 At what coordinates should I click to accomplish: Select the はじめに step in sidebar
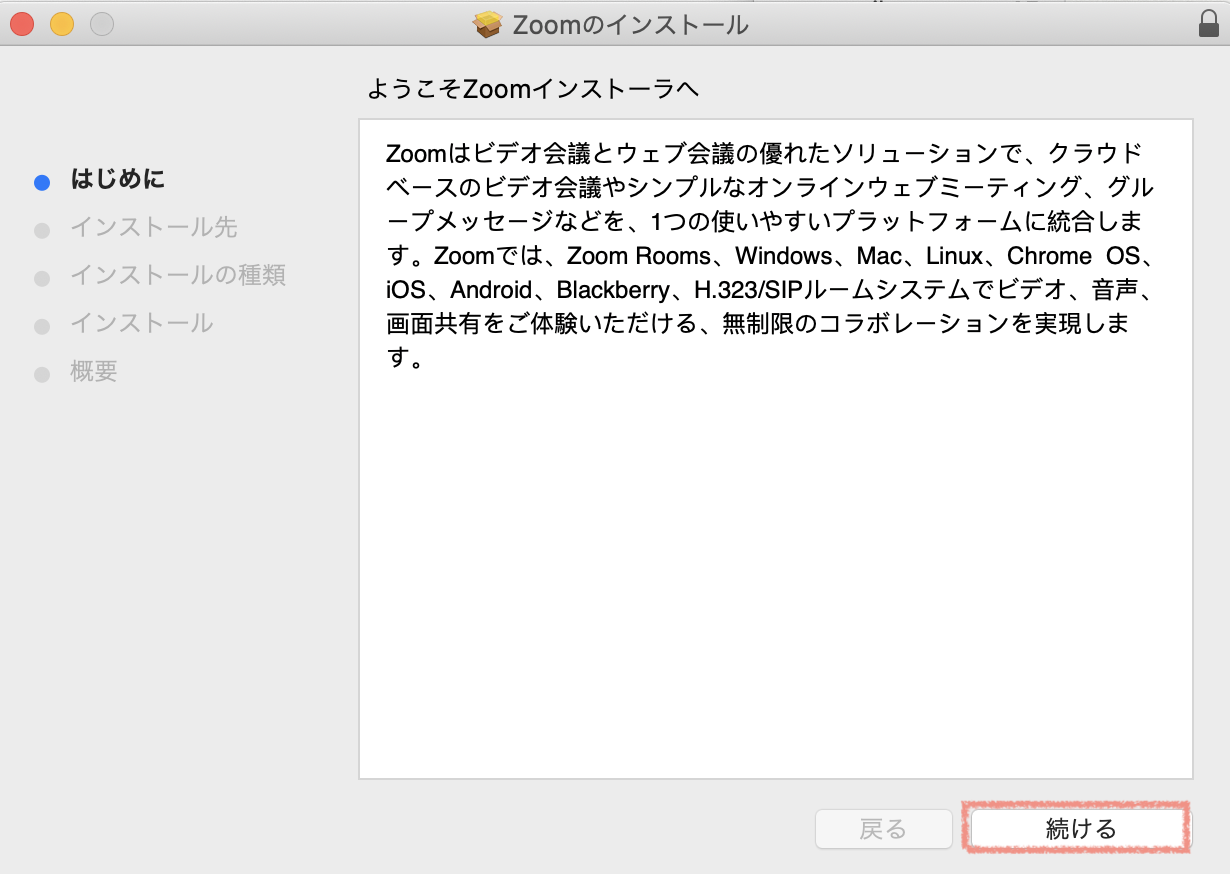118,180
